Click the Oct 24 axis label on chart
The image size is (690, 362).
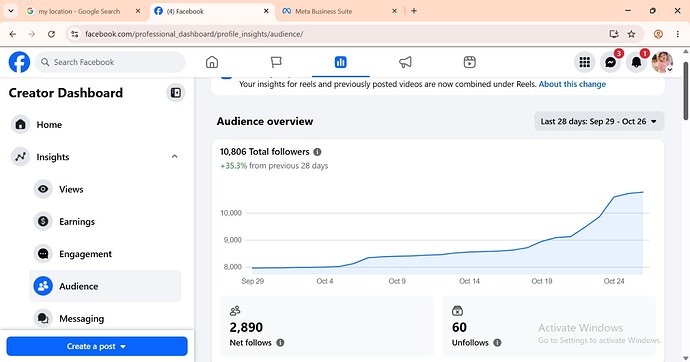coord(614,281)
